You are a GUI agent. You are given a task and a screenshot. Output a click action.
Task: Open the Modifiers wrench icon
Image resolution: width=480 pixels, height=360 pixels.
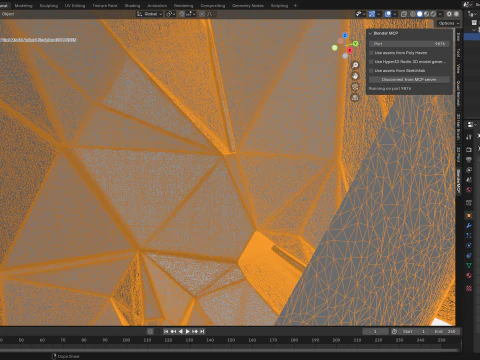(469, 226)
